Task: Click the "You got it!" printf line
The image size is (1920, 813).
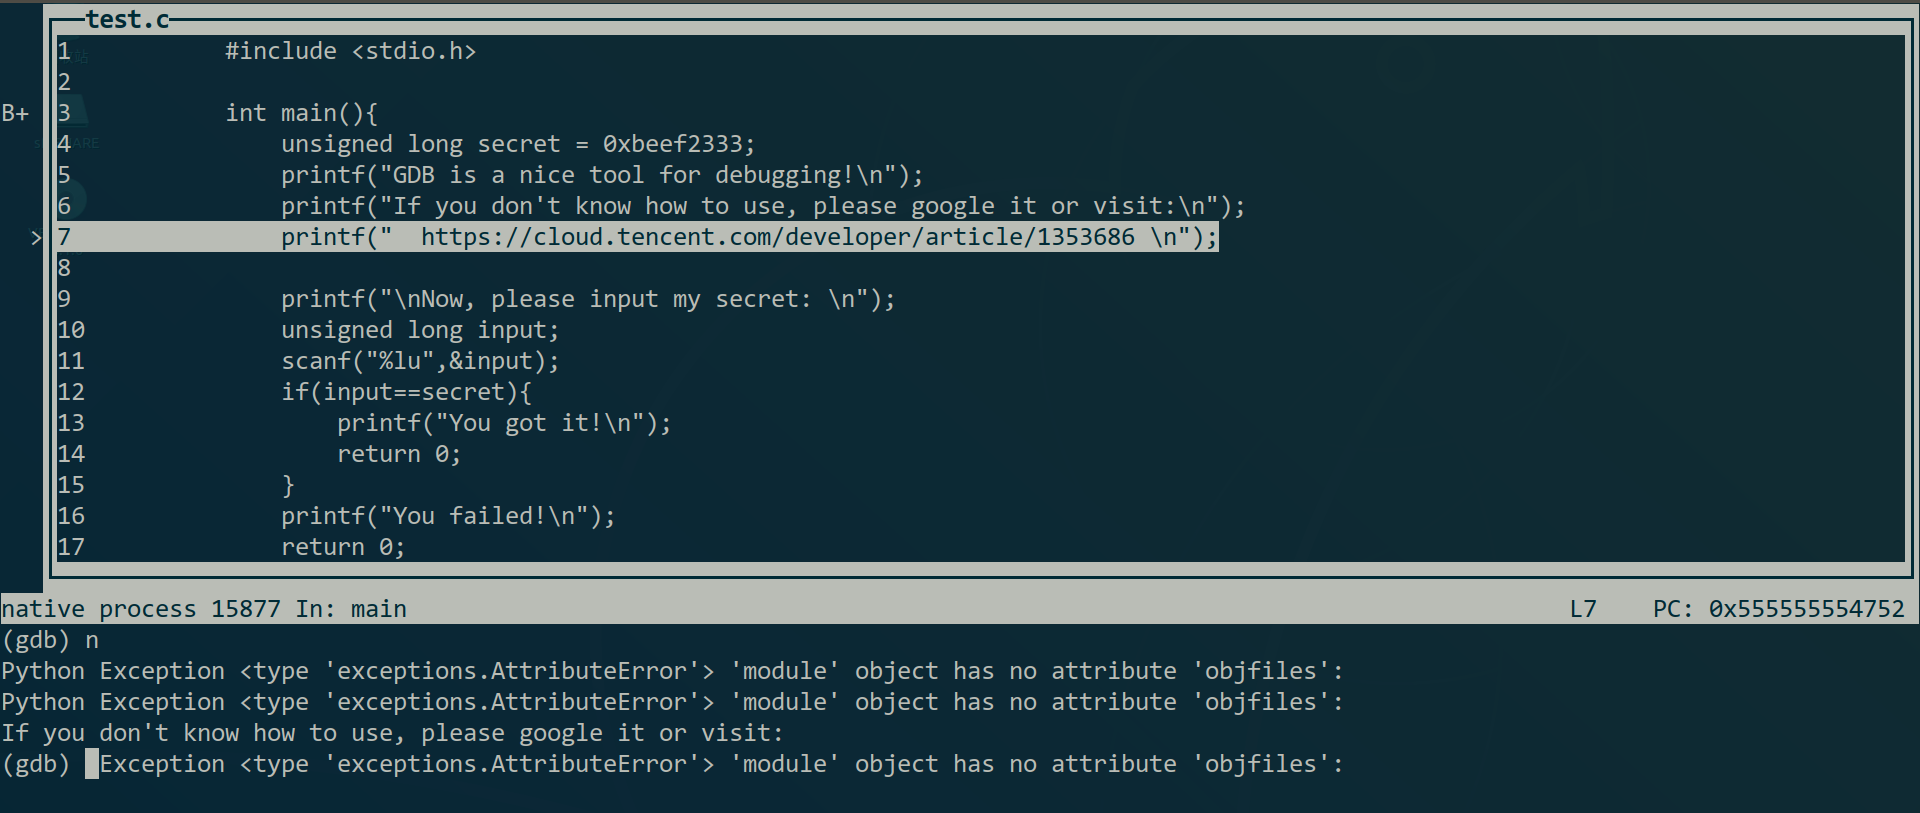Action: (x=504, y=423)
